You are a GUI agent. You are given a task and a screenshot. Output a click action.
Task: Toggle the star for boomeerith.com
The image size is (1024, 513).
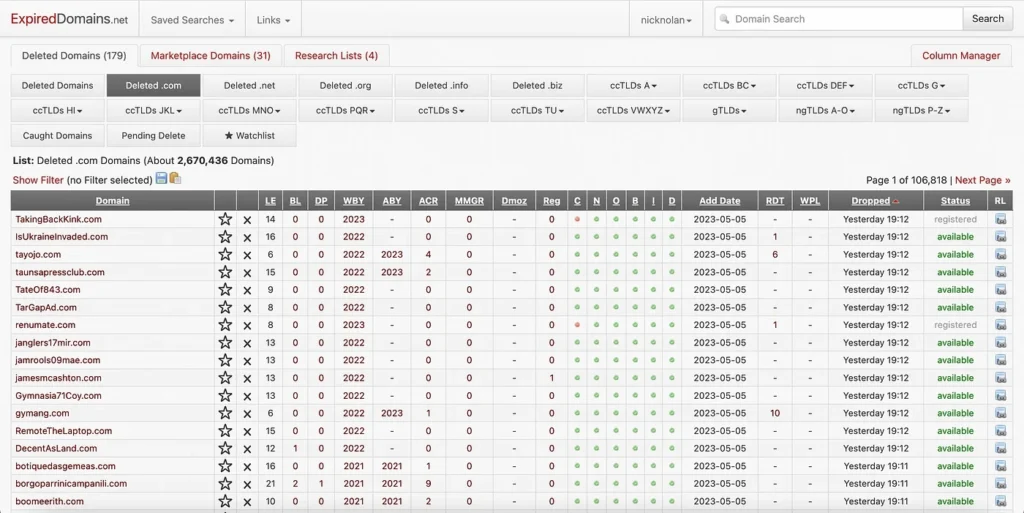click(x=225, y=501)
